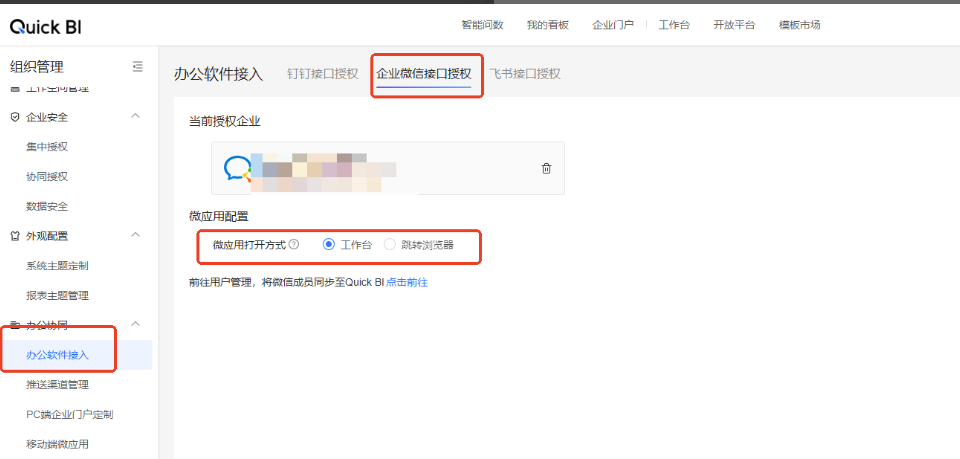The height and width of the screenshot is (459, 960).
Task: Collapse the 办公协同 section chevron
Action: tap(136, 325)
